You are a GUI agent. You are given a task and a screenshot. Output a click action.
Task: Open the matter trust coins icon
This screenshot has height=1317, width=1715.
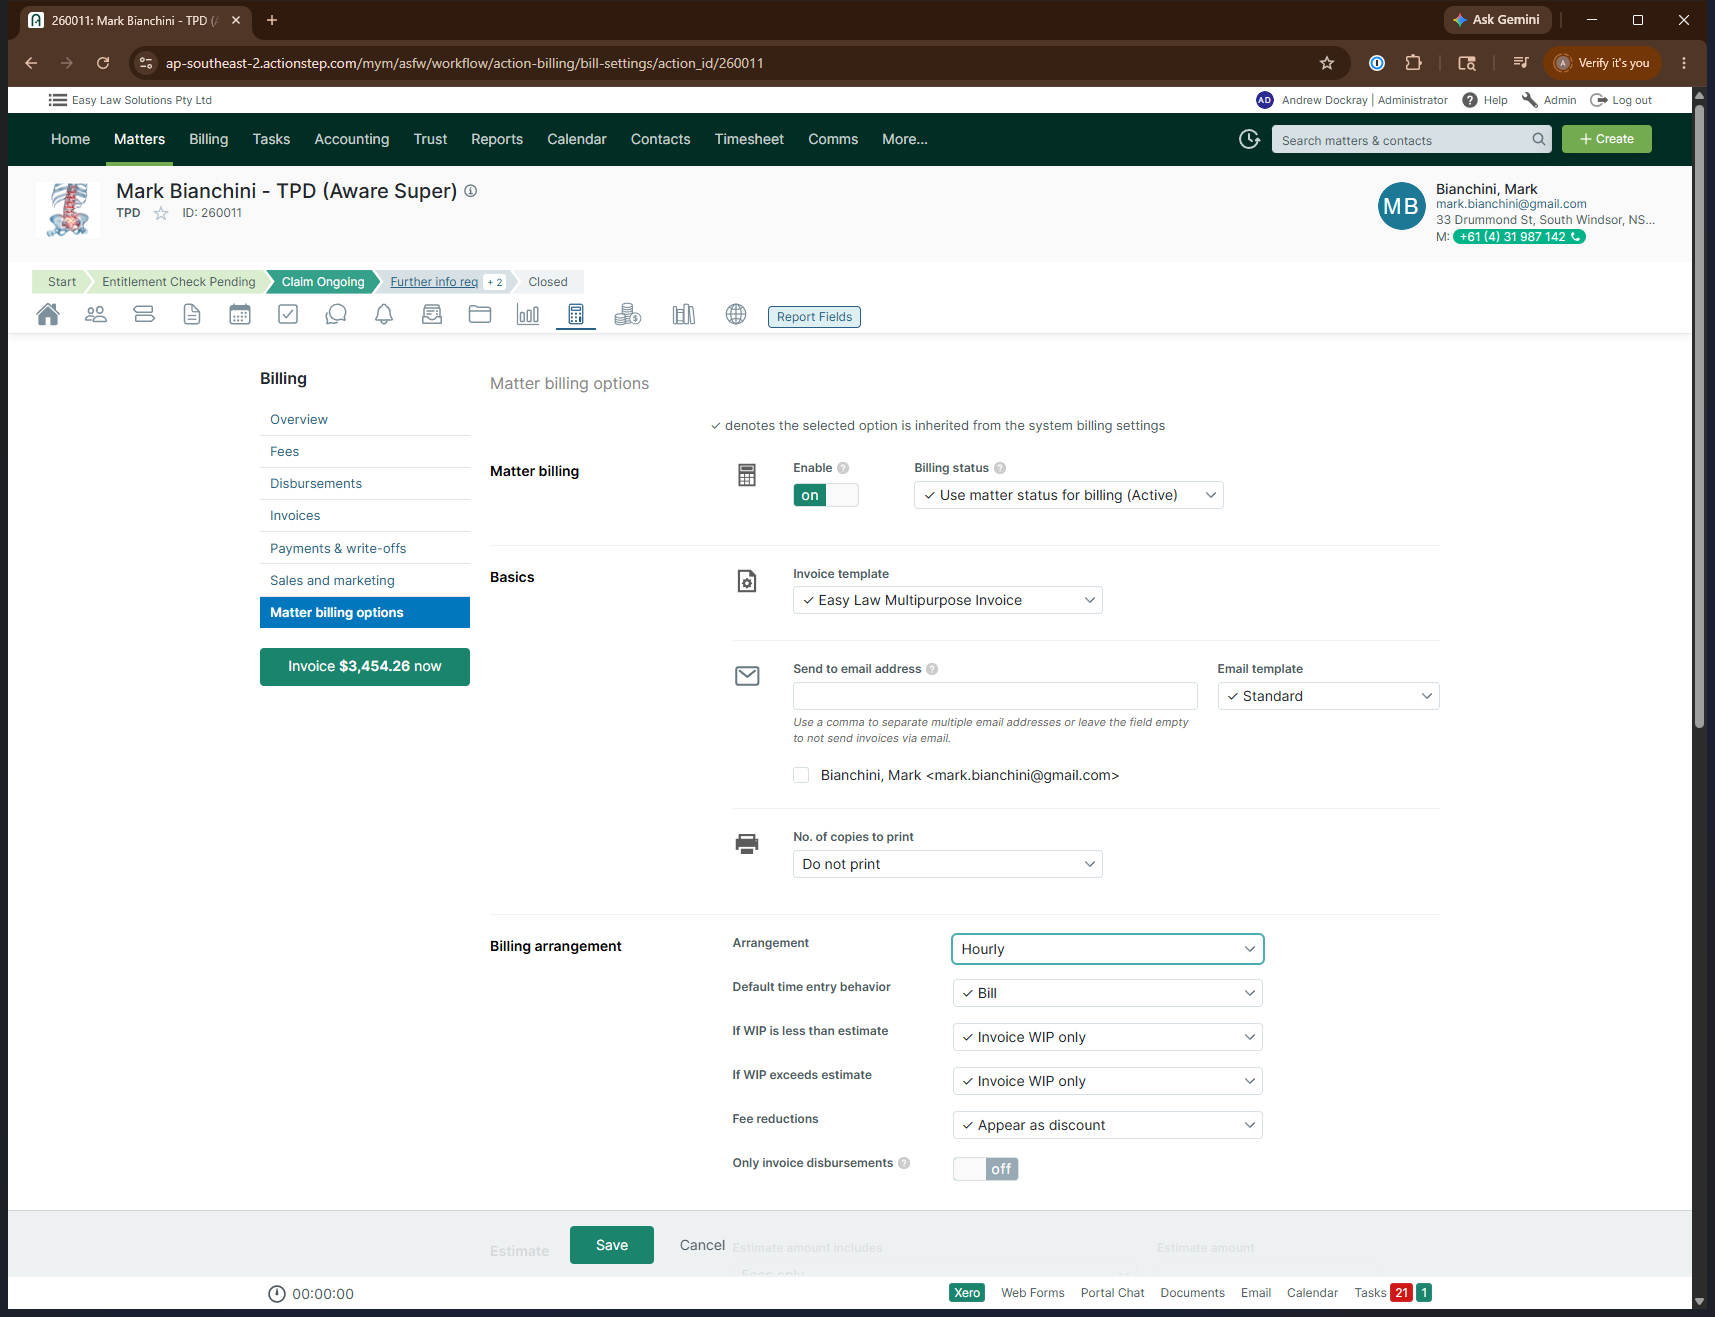pos(628,315)
